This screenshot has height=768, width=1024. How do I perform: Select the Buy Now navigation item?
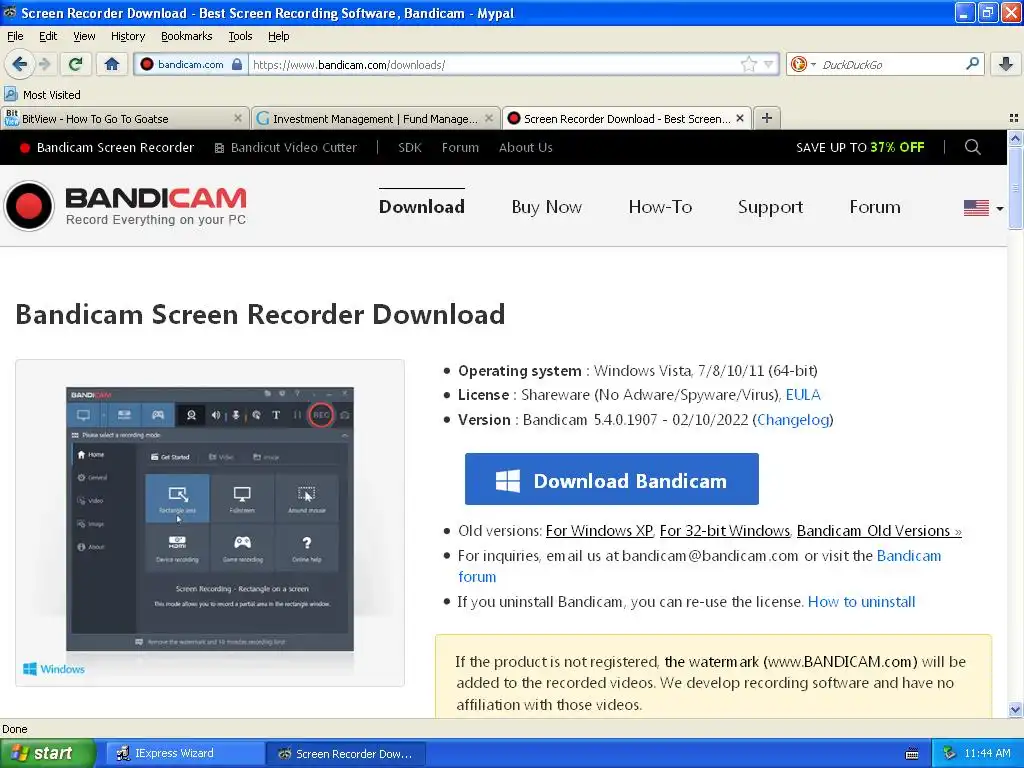point(547,206)
